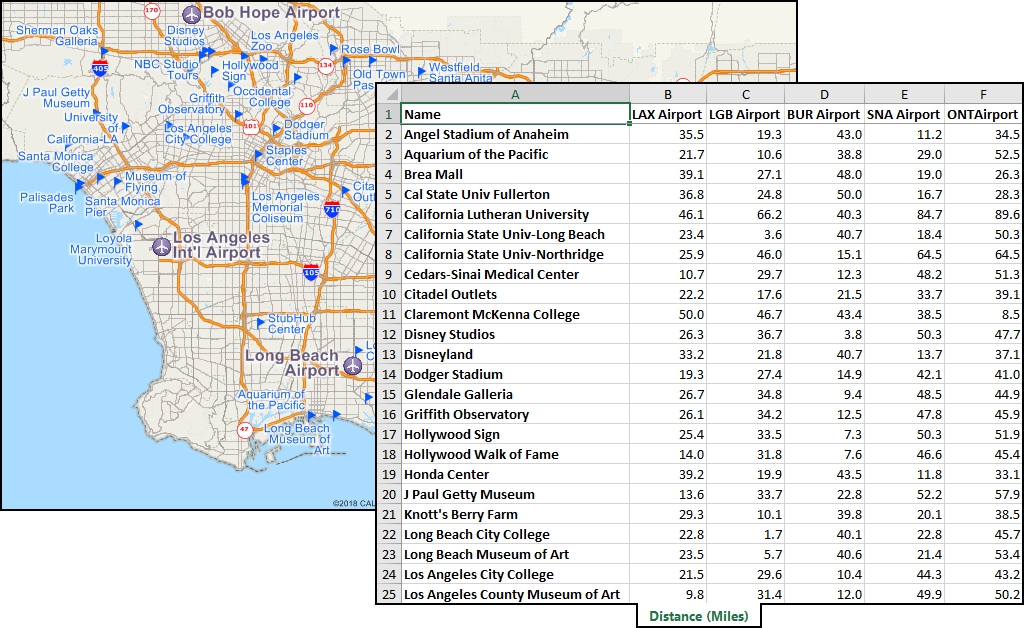This screenshot has width=1024, height=628.
Task: Click the Interstate 405 highway shield
Action: pos(100,67)
